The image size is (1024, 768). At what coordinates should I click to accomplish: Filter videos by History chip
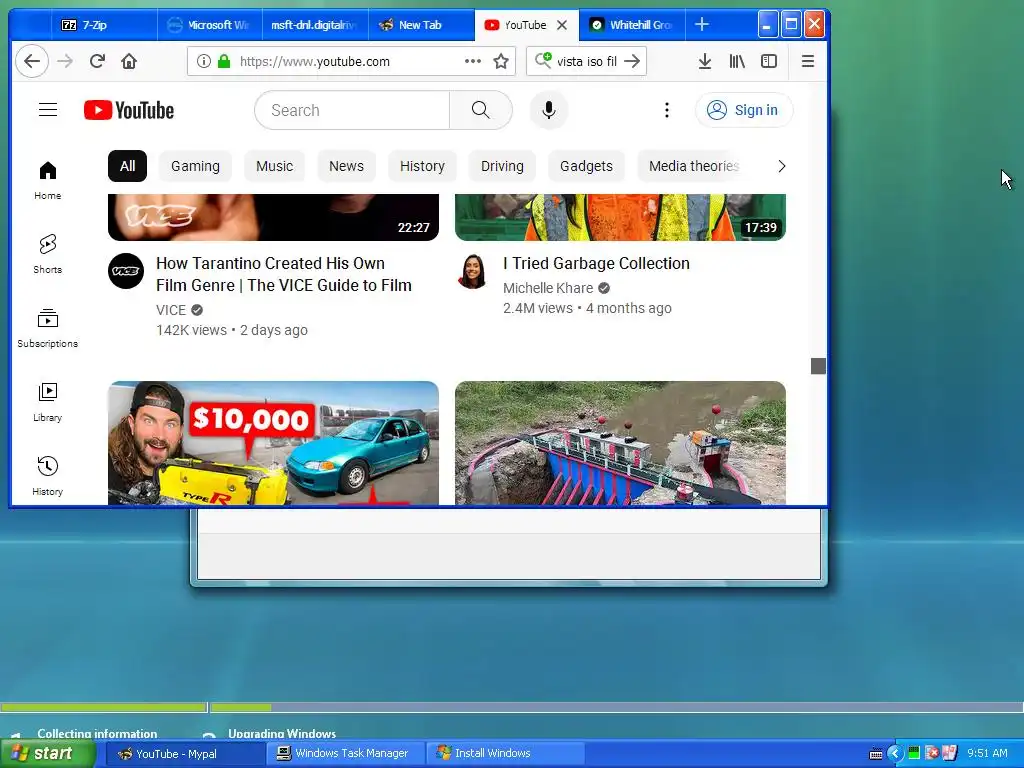tap(422, 166)
